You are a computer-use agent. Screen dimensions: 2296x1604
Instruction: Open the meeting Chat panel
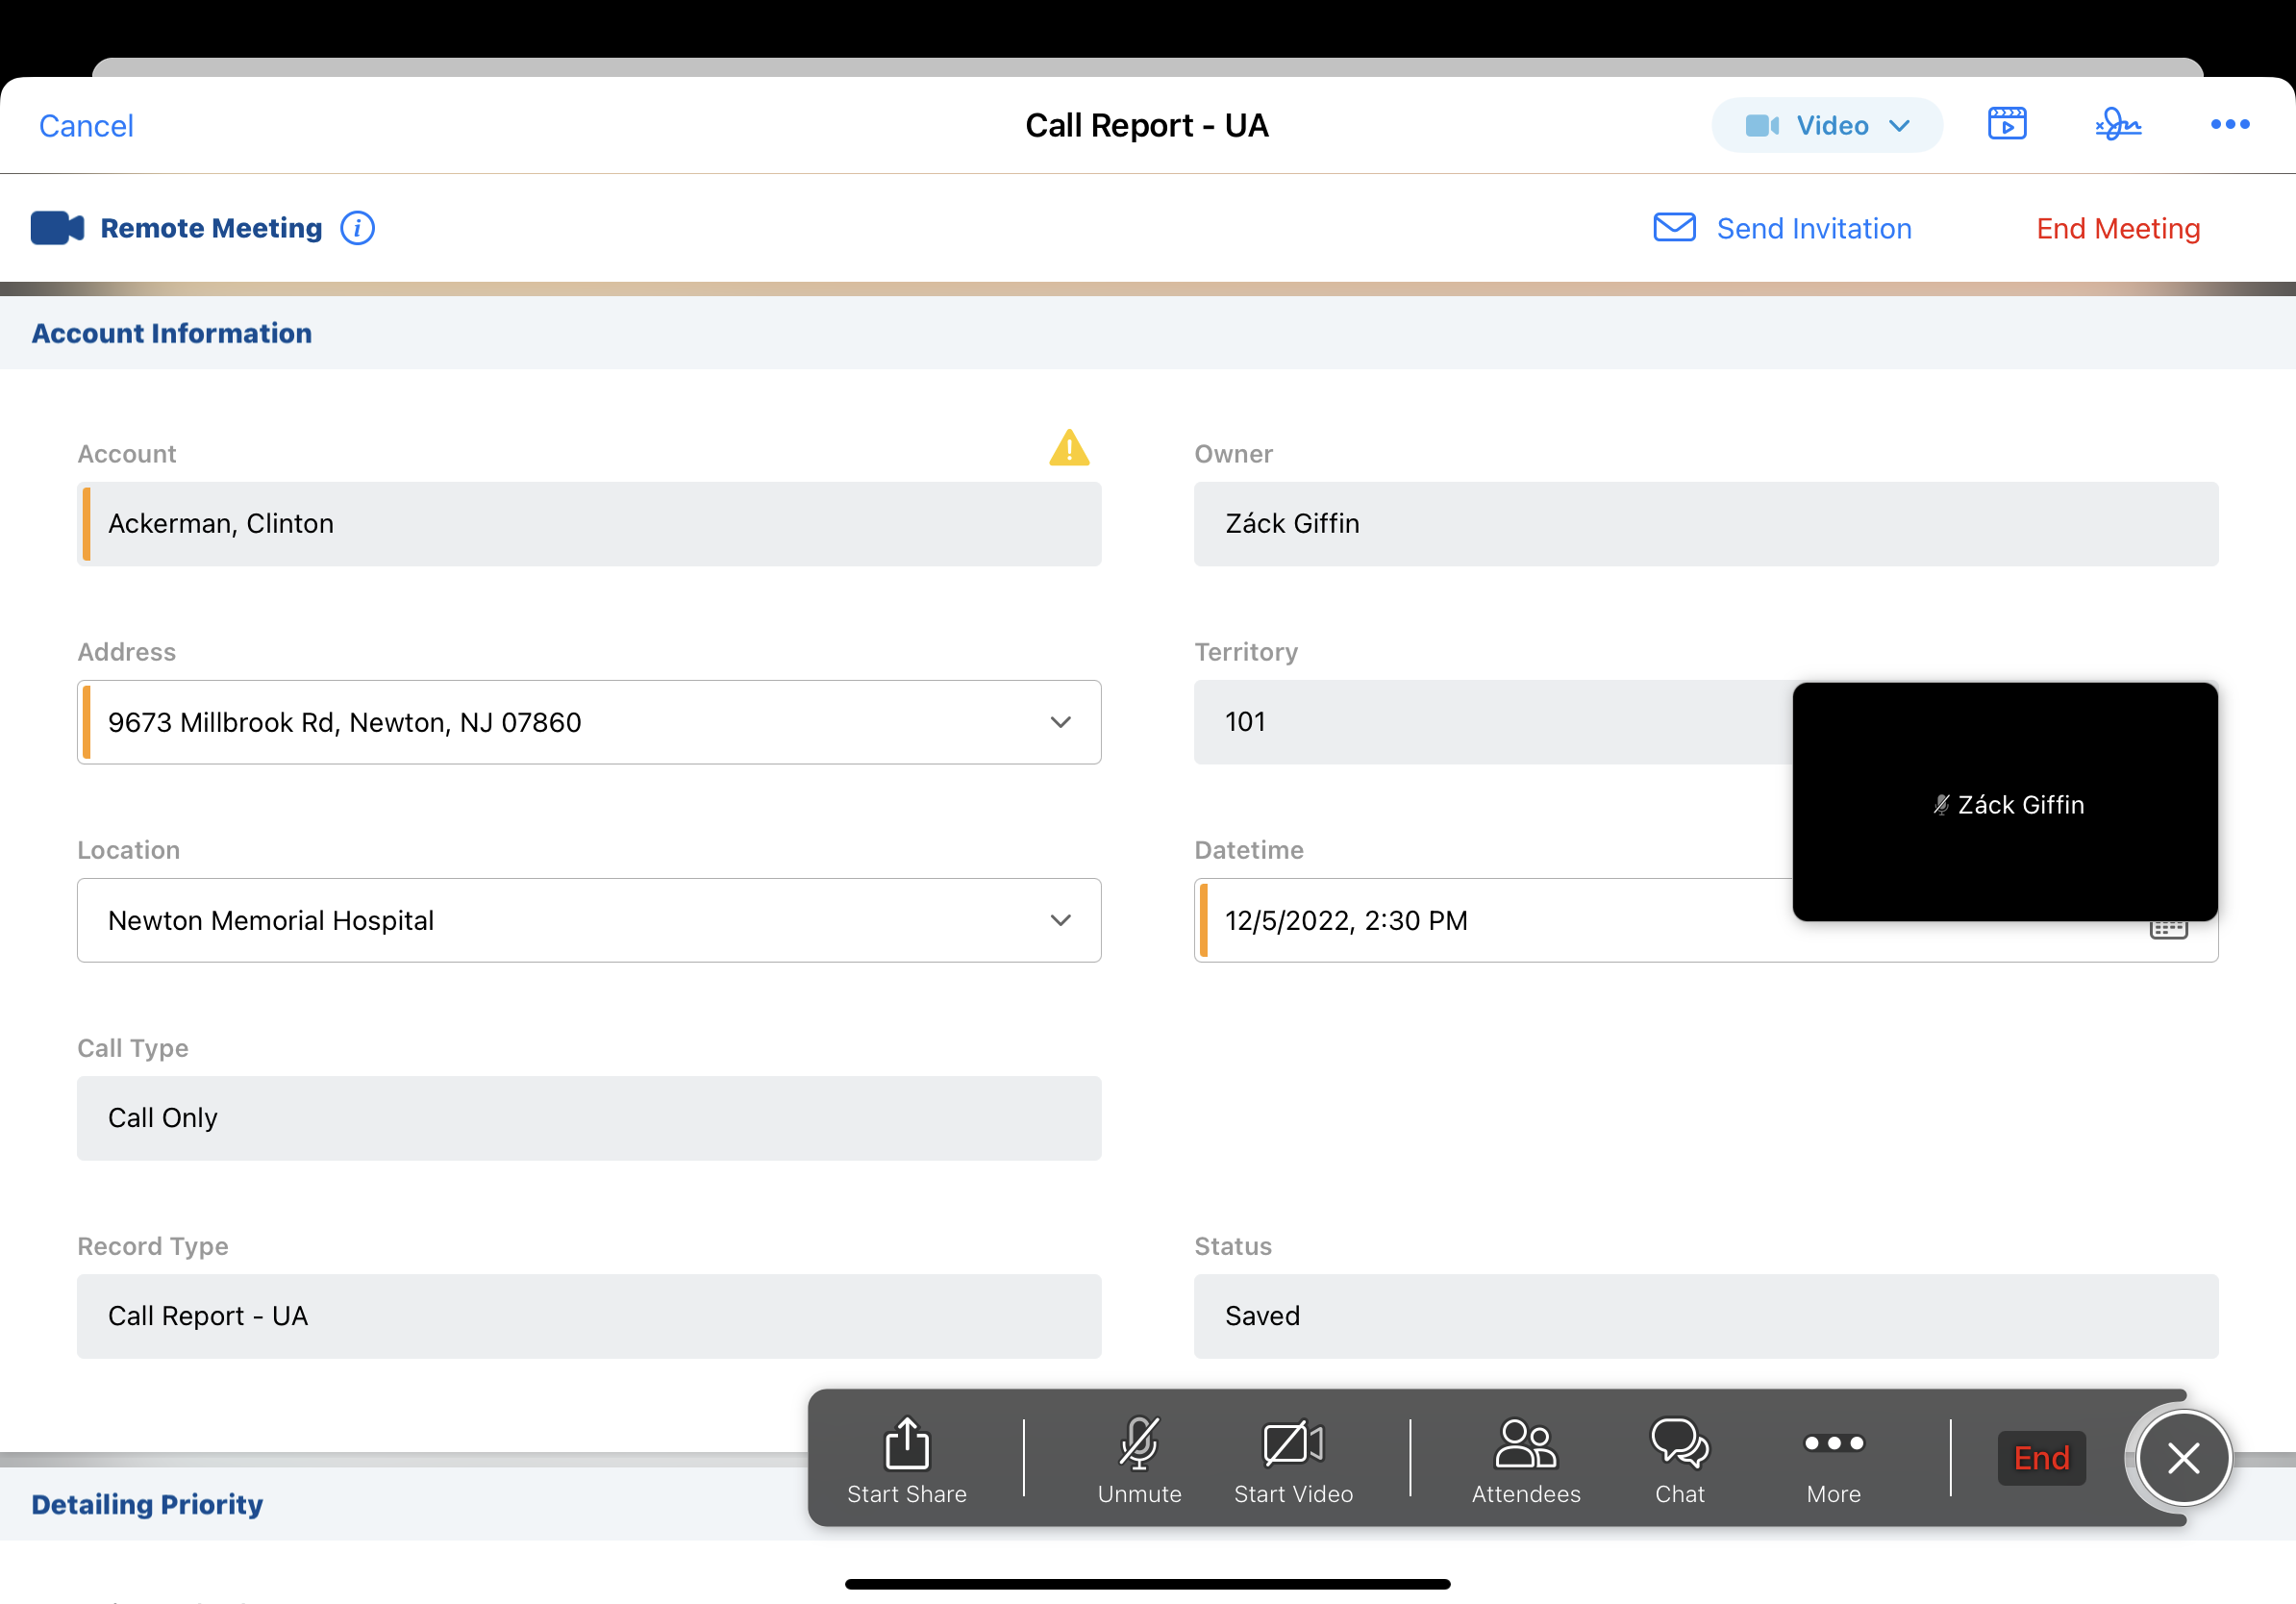coord(1679,1460)
